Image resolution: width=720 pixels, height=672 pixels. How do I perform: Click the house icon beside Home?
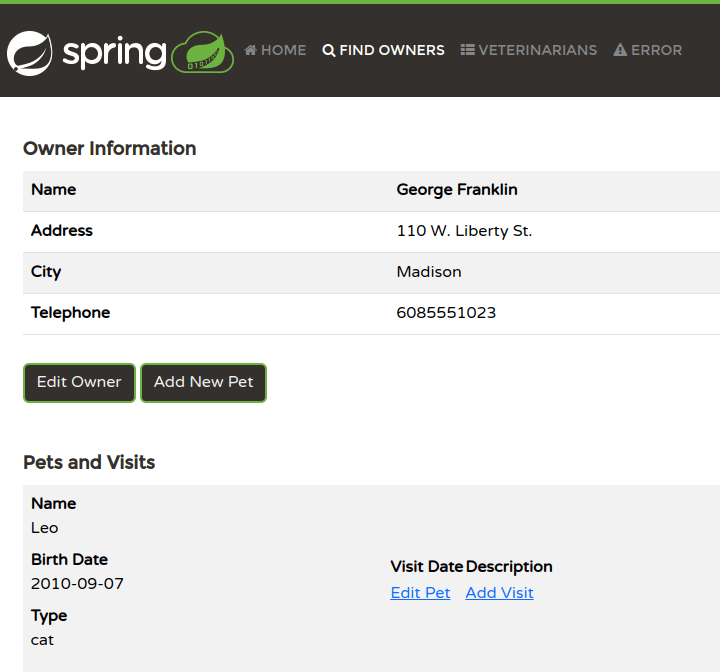[x=251, y=50]
